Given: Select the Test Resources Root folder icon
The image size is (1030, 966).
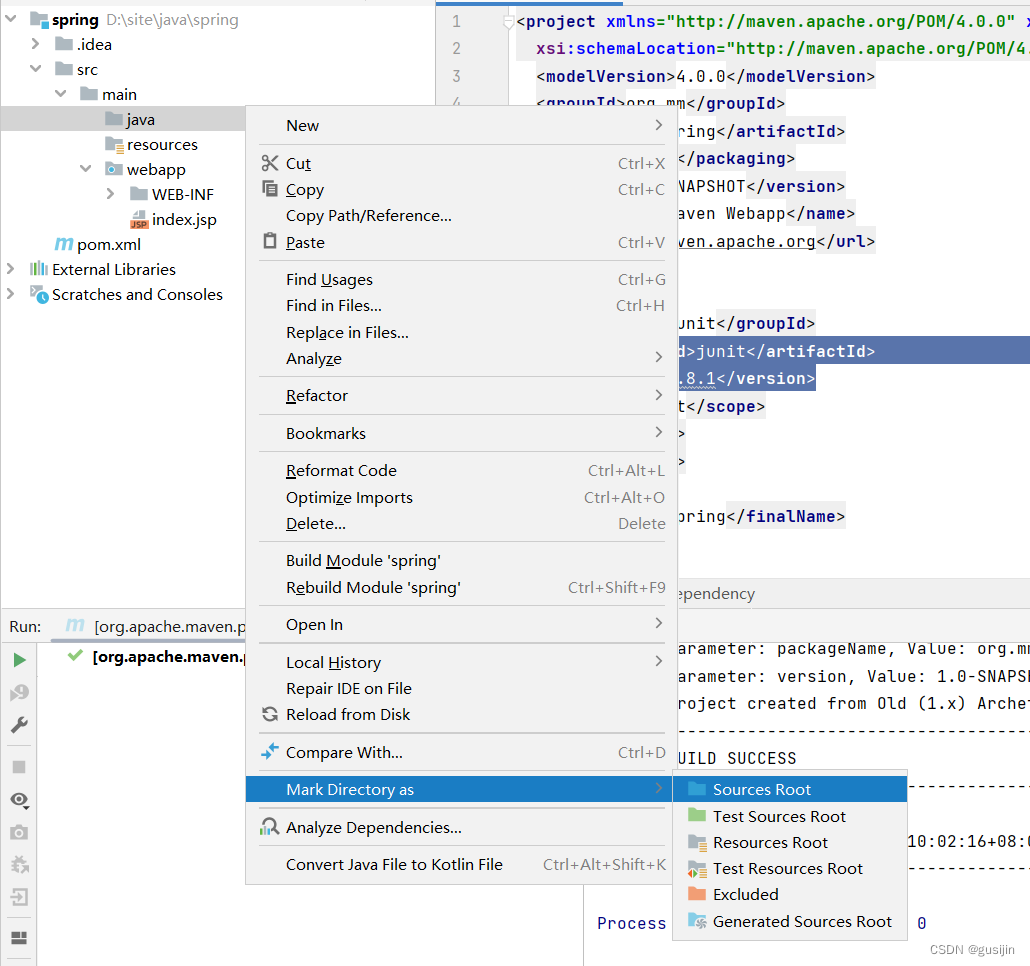Looking at the screenshot, I should [x=696, y=869].
